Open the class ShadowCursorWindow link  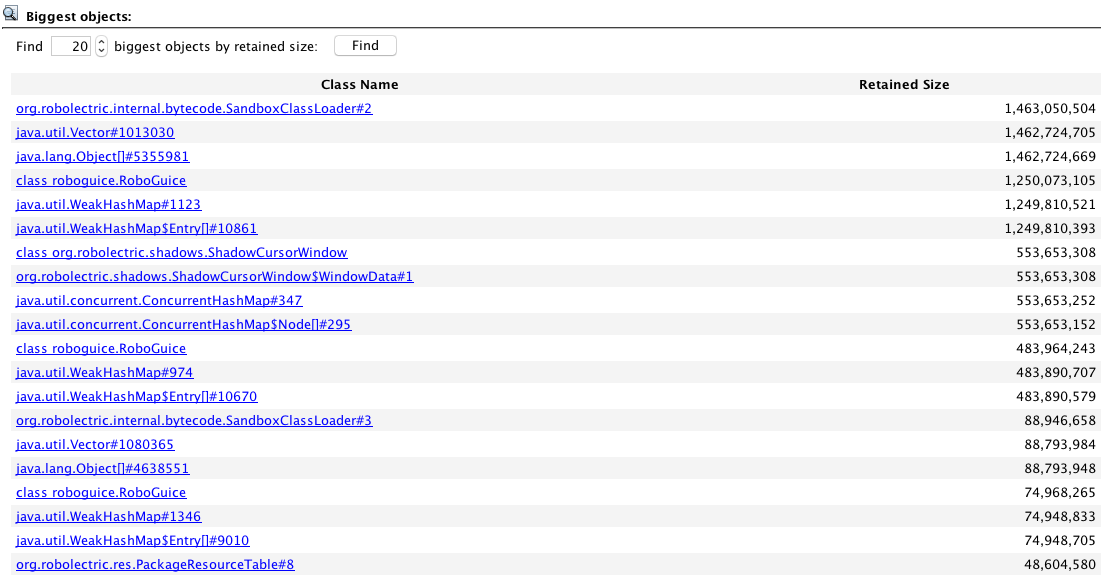182,252
